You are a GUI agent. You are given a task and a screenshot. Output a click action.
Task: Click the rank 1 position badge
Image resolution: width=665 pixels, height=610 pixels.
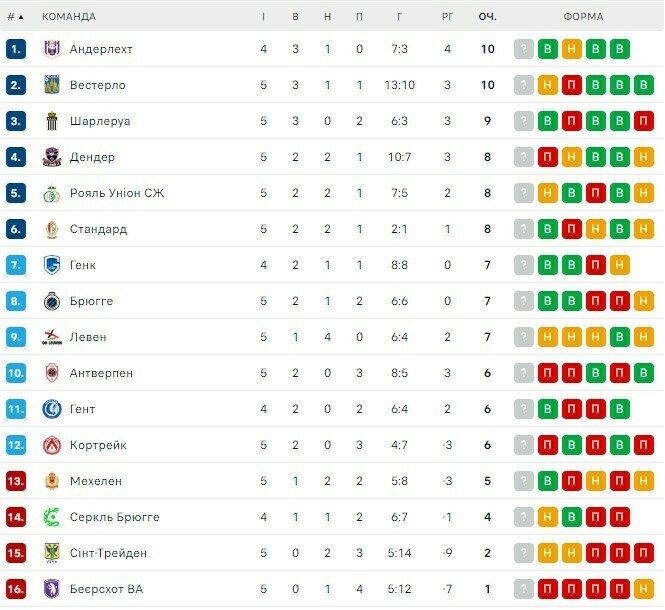click(x=15, y=49)
